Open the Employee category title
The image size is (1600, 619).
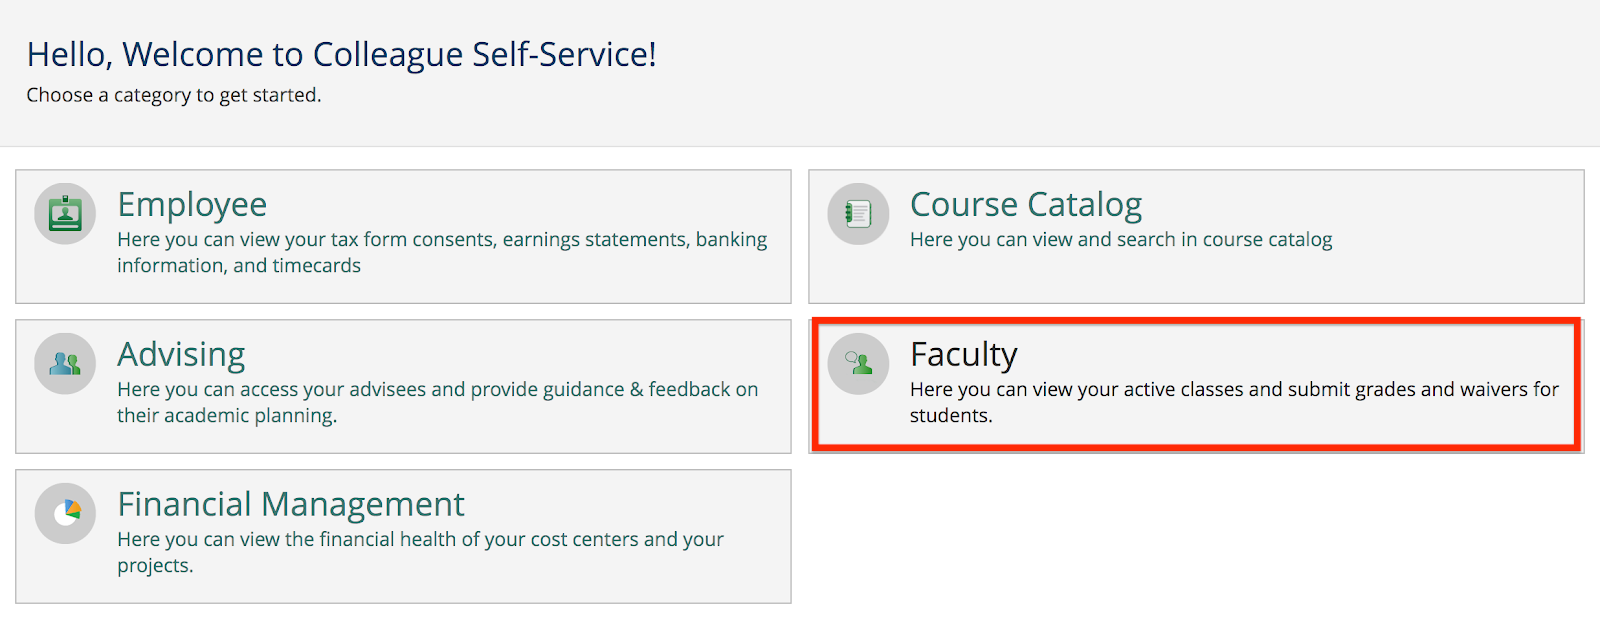tap(192, 204)
